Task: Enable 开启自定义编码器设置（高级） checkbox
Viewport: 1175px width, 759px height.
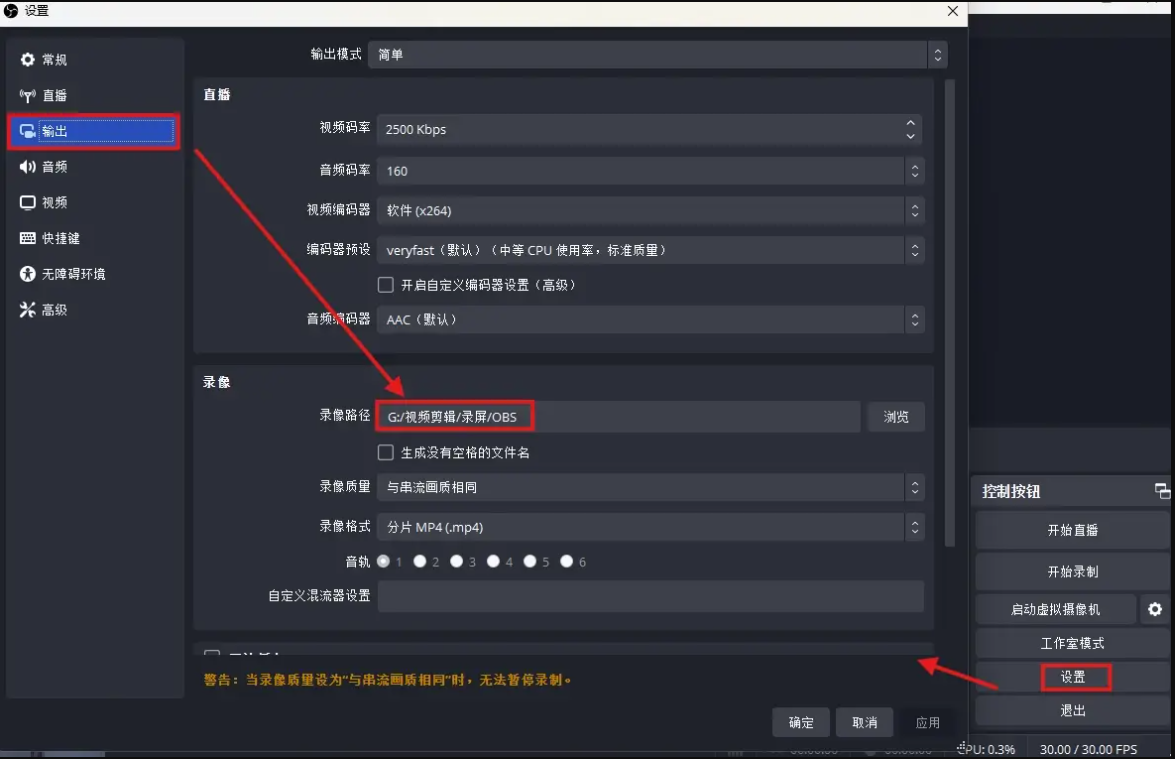Action: [385, 285]
